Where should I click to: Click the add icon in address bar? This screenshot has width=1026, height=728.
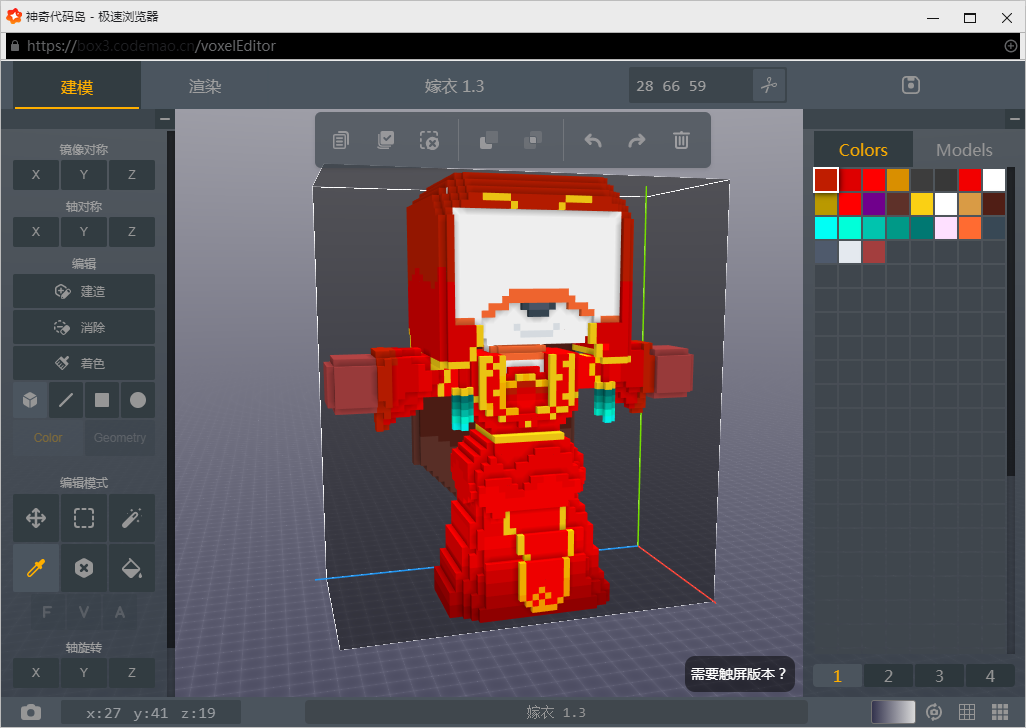tap(1010, 46)
